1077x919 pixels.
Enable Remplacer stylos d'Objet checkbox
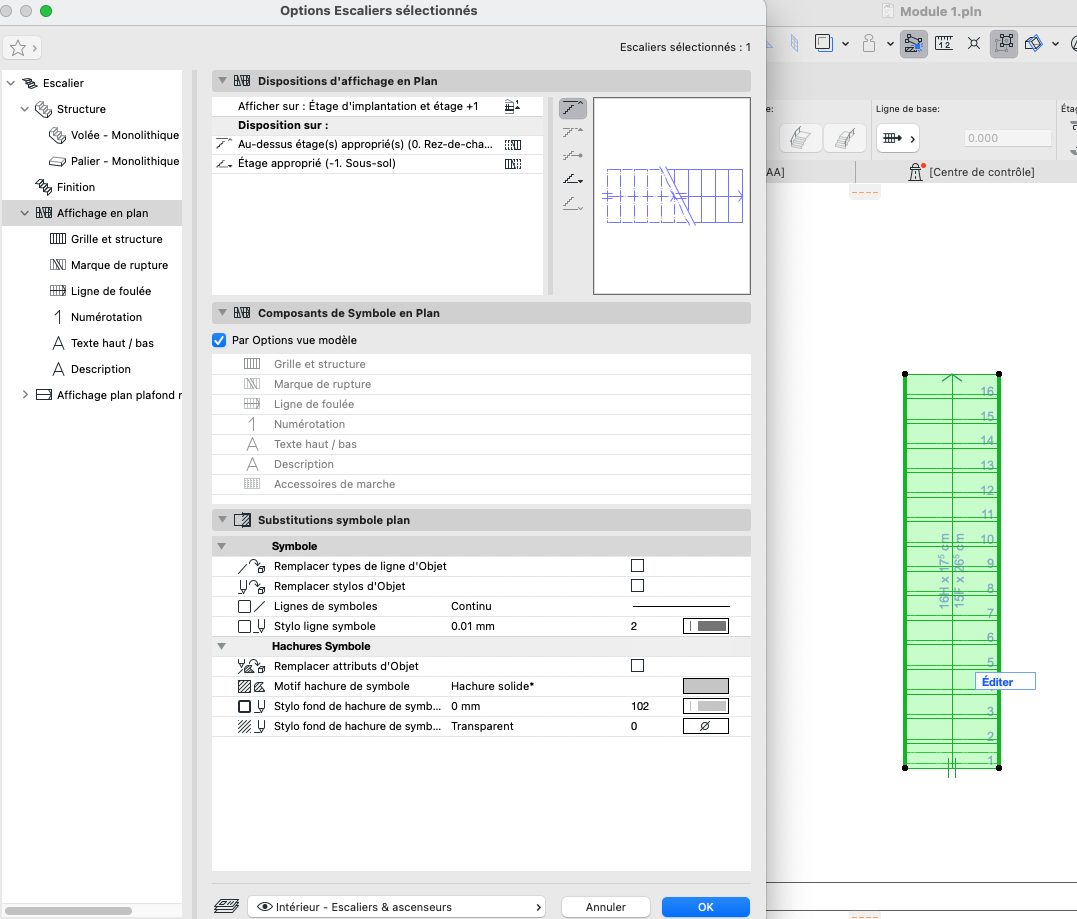click(x=637, y=586)
